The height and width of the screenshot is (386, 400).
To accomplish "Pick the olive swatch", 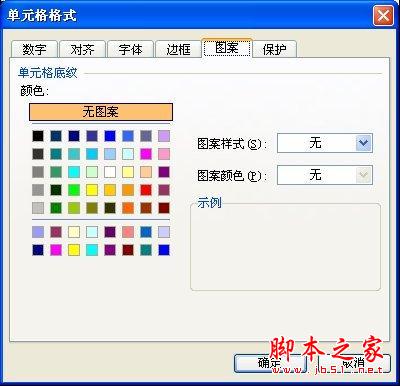I will click(x=92, y=208).
